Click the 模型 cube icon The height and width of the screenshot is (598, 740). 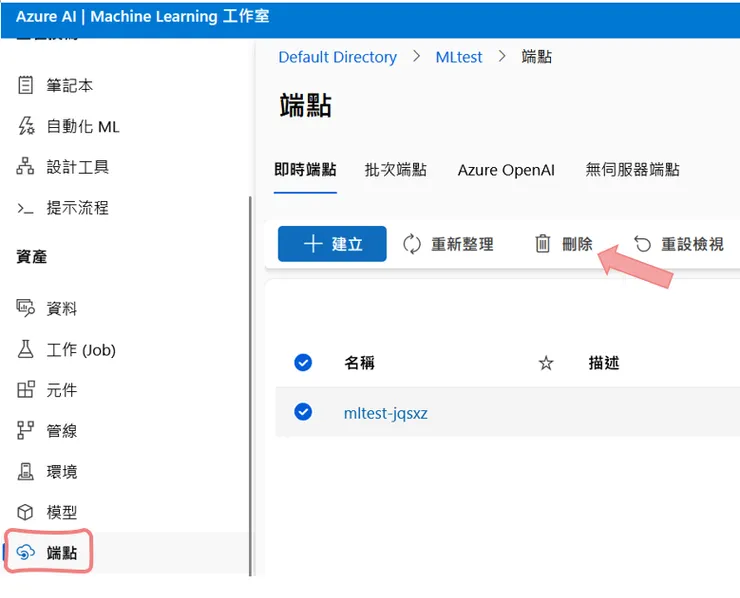pyautogui.click(x=25, y=512)
